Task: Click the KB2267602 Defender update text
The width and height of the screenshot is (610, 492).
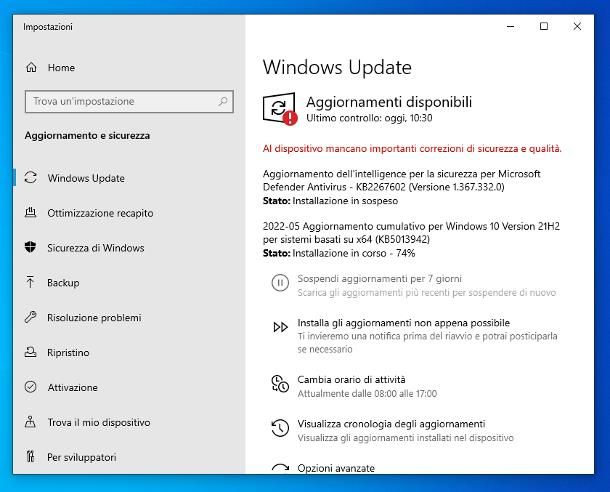Action: point(401,180)
